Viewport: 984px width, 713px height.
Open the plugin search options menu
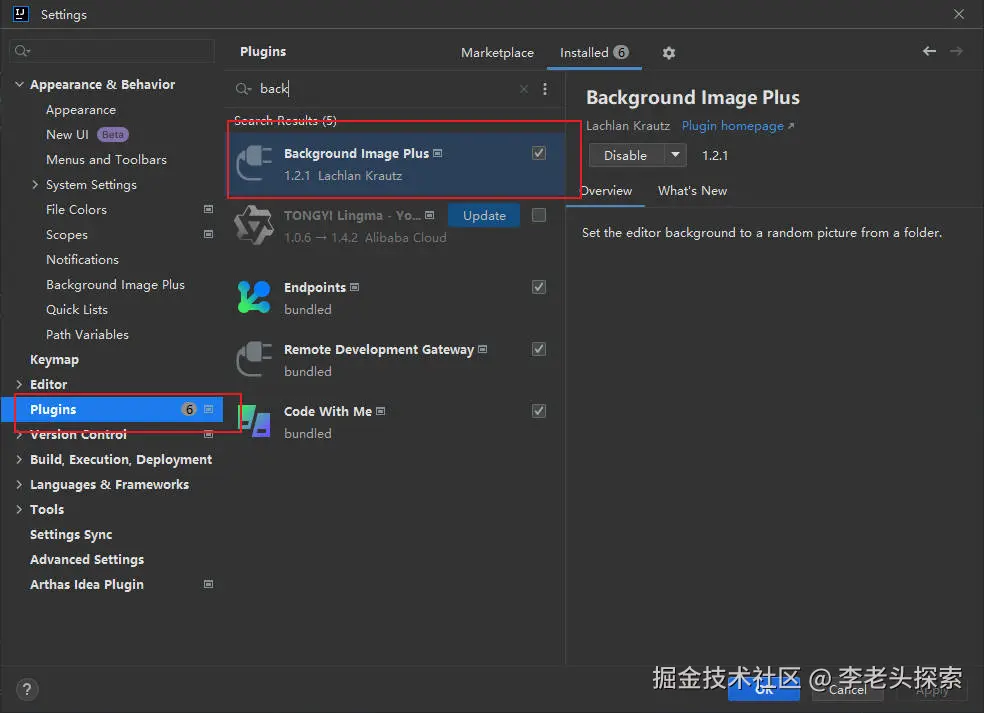pyautogui.click(x=545, y=89)
